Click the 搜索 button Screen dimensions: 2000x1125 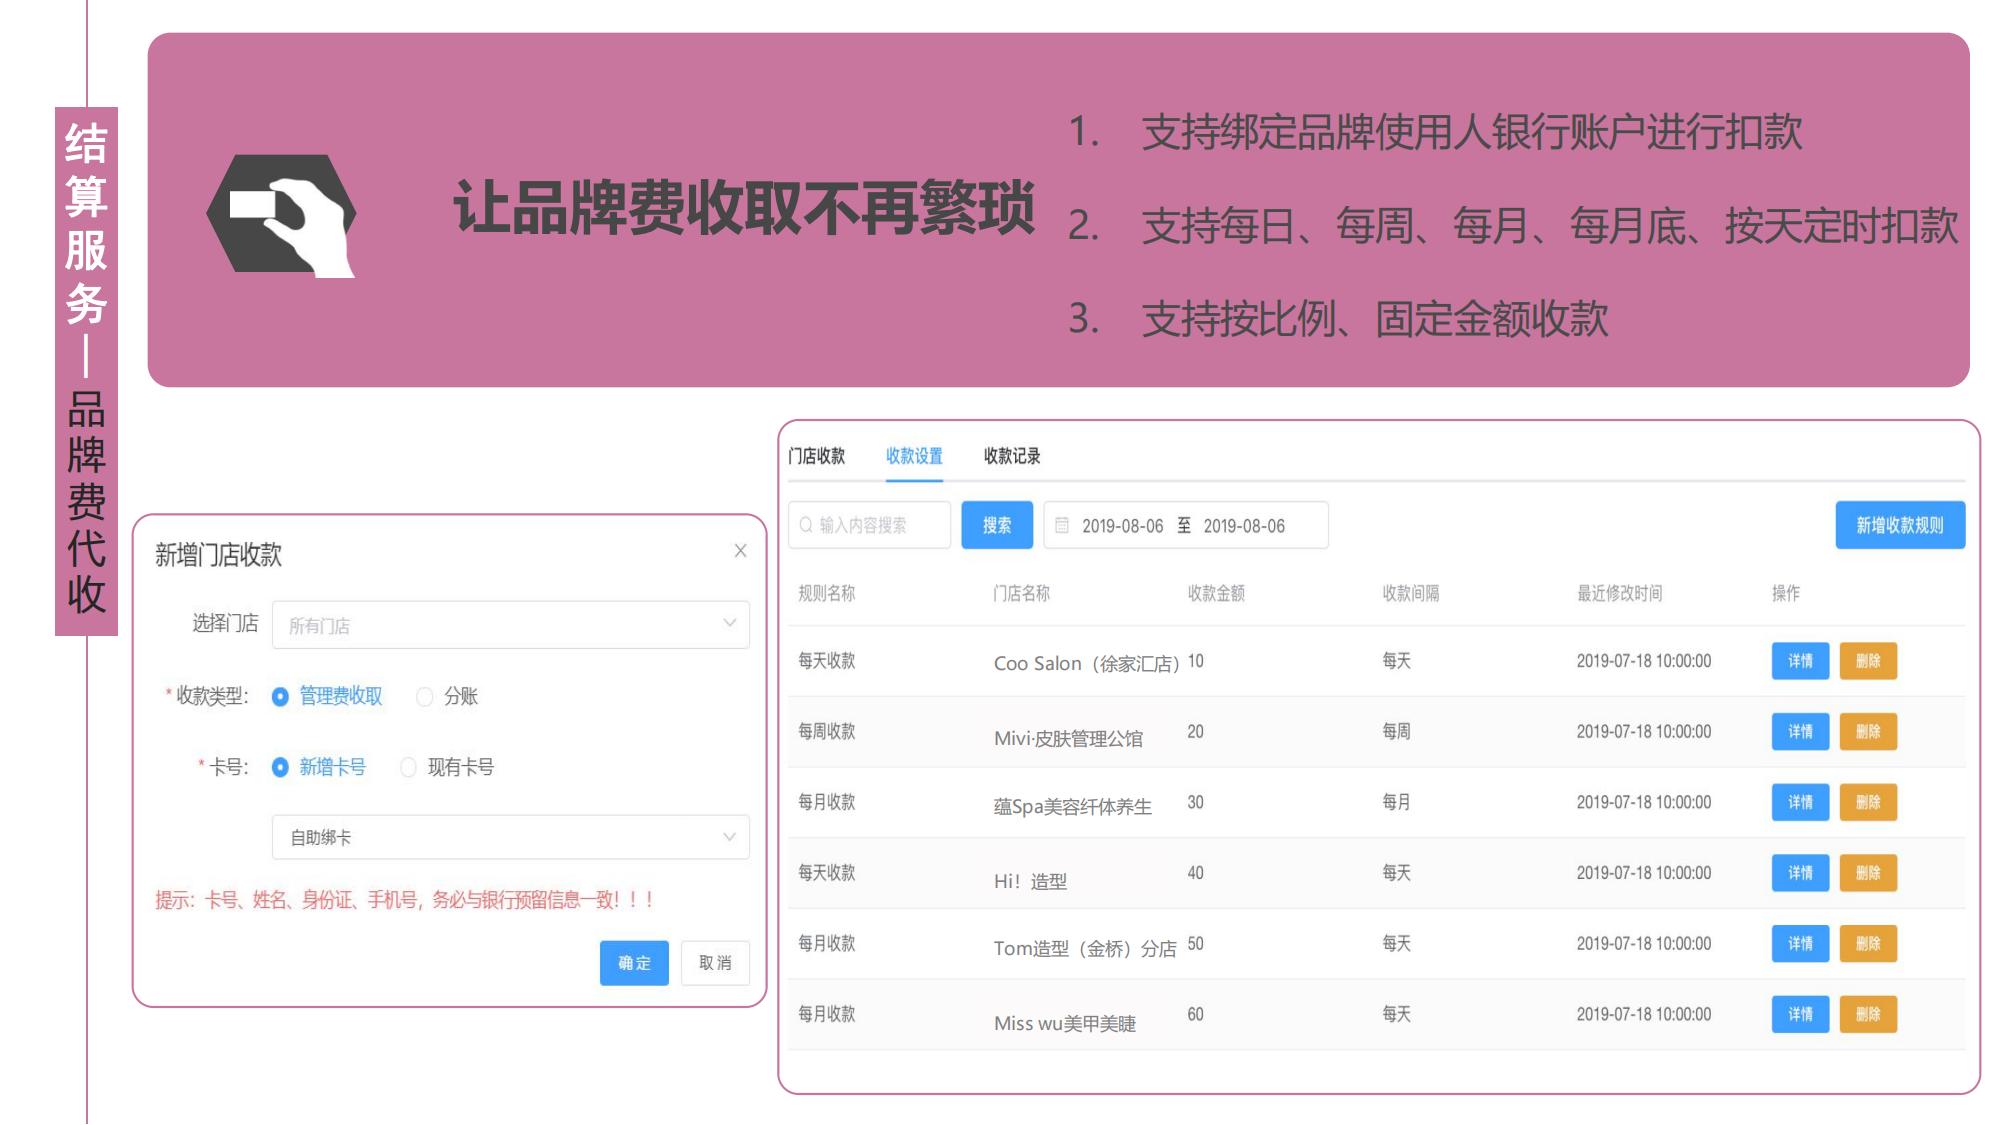pyautogui.click(x=997, y=525)
